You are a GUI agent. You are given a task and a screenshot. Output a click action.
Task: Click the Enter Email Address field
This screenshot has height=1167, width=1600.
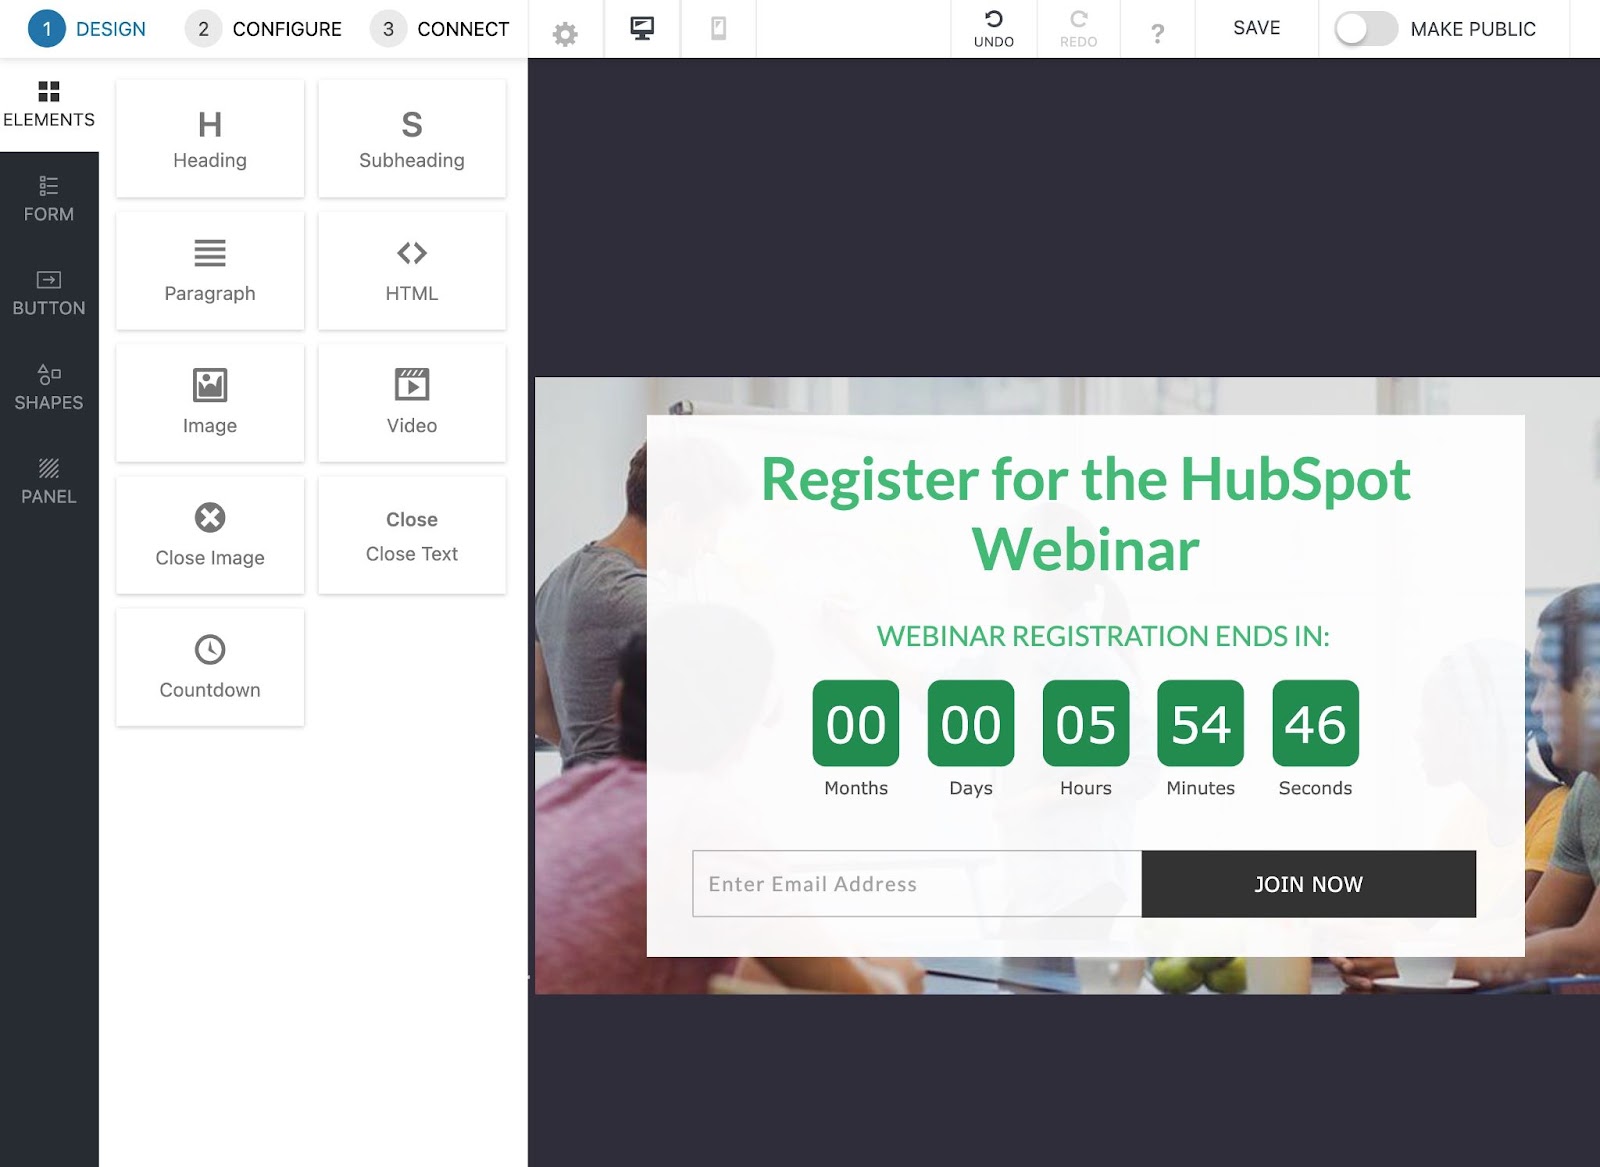pyautogui.click(x=917, y=884)
